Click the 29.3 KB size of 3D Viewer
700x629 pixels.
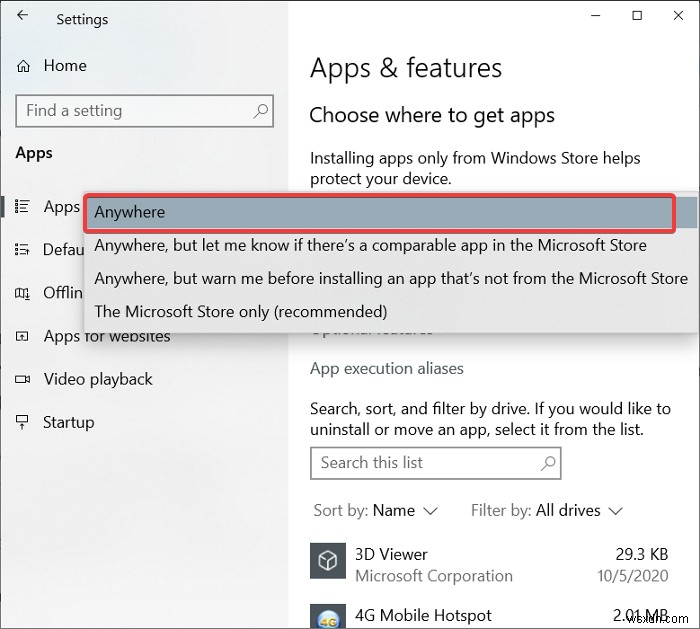point(642,554)
